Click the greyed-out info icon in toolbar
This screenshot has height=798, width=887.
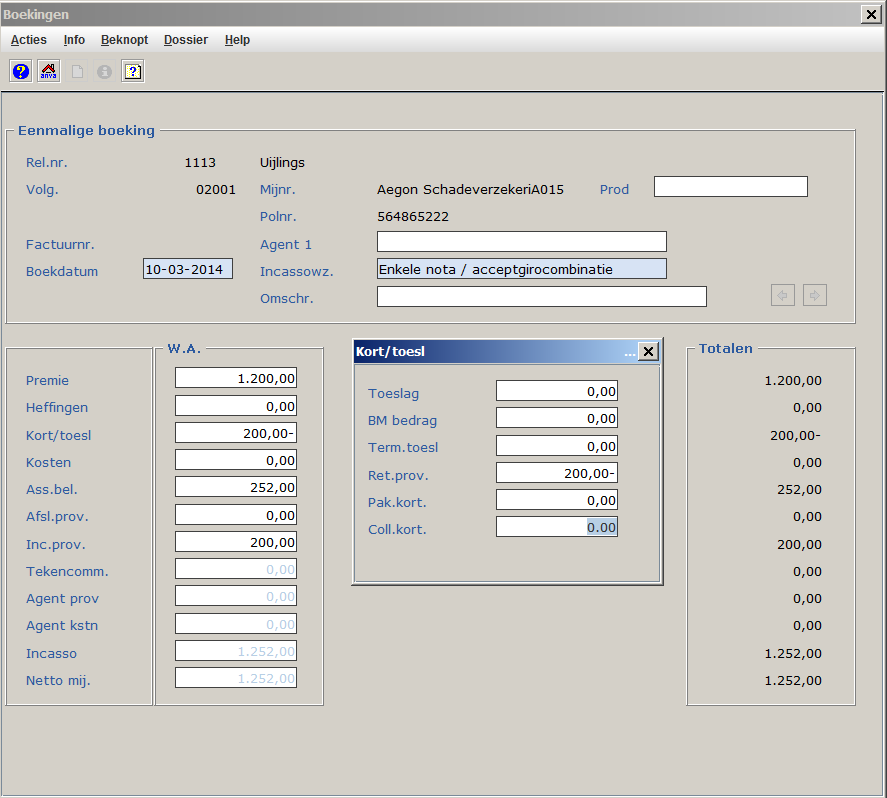tap(104, 71)
